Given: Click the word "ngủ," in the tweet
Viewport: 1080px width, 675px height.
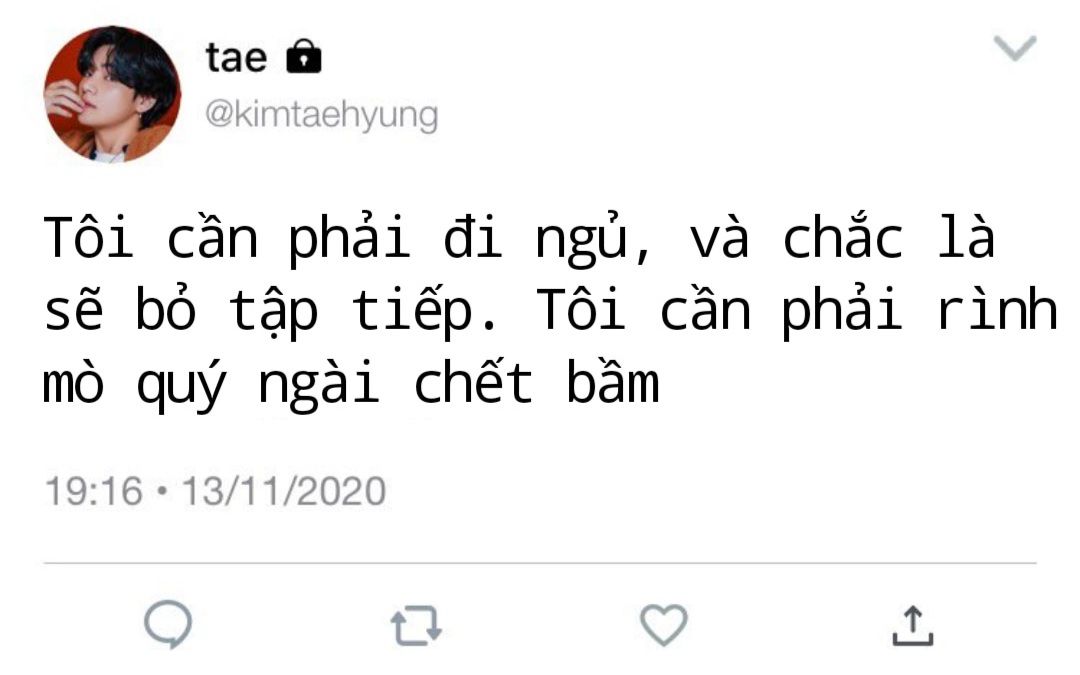Looking at the screenshot, I should click(593, 238).
